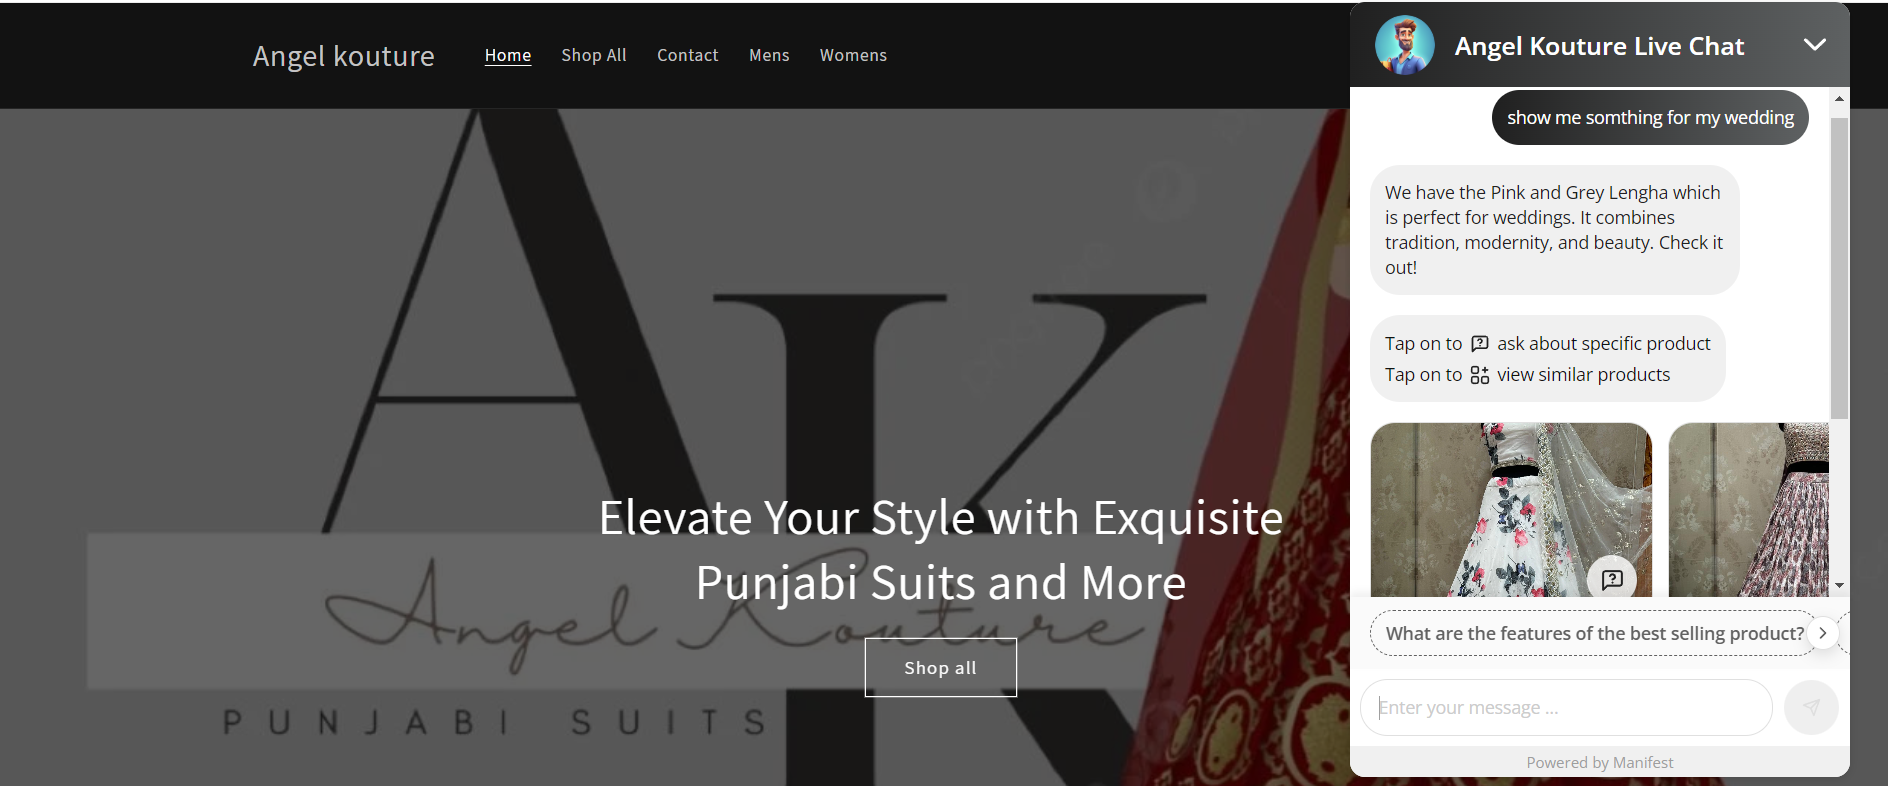Open the Shop All menu item
The height and width of the screenshot is (786, 1888).
594,55
